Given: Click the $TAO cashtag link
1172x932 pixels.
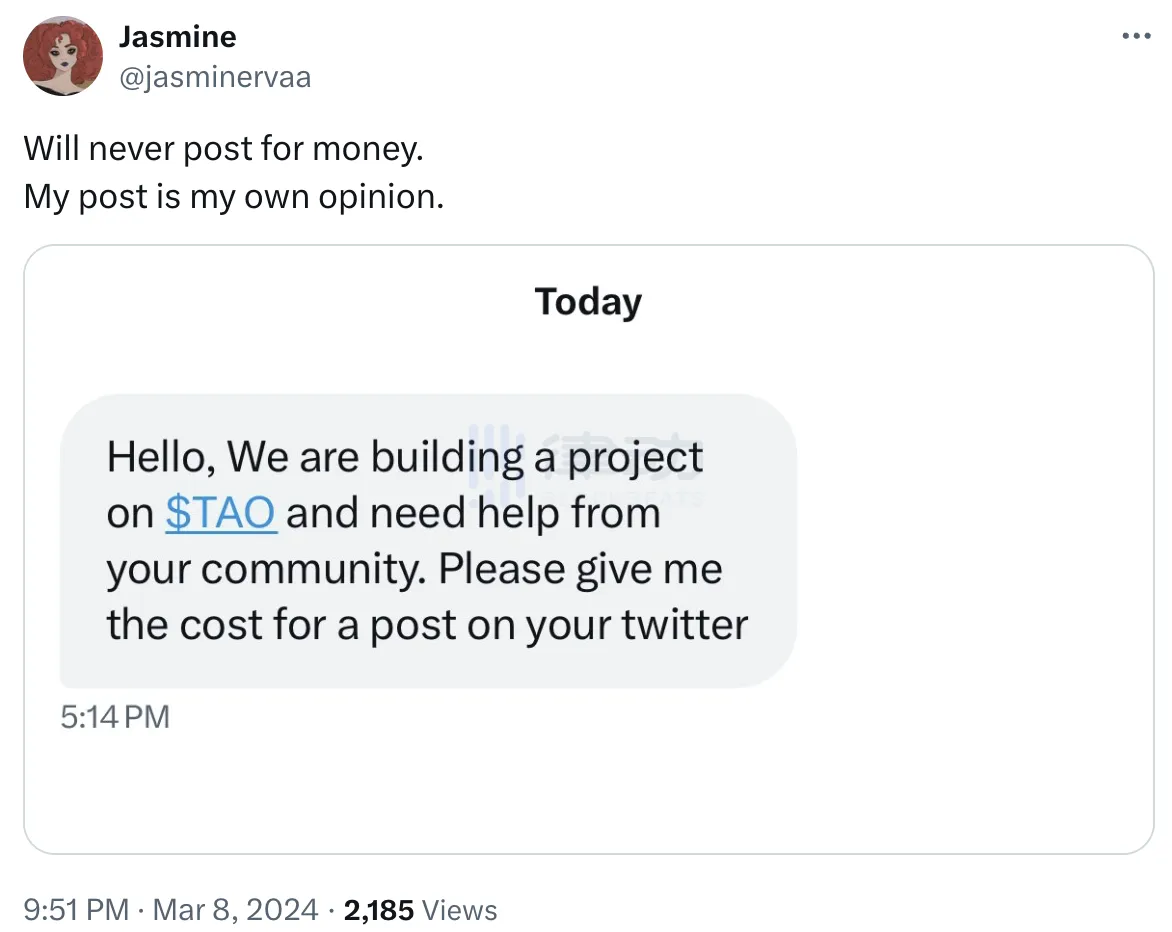Looking at the screenshot, I should (219, 513).
